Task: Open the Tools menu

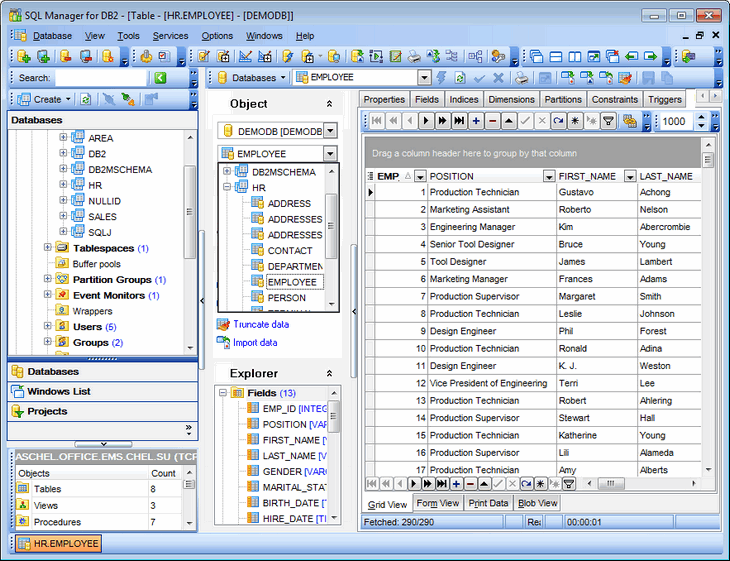Action: click(128, 36)
